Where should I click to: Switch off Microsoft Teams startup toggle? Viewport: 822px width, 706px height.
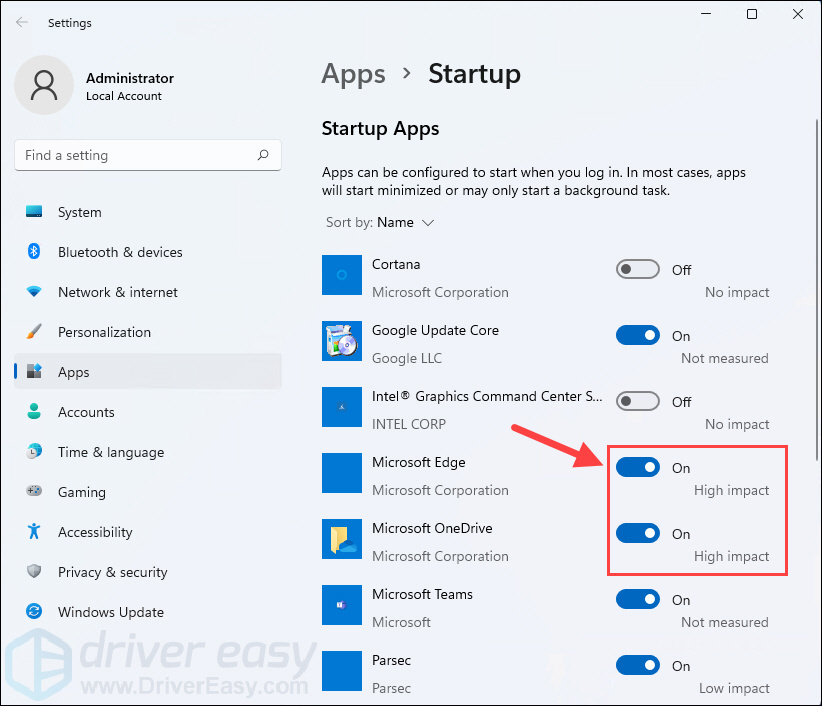point(637,600)
